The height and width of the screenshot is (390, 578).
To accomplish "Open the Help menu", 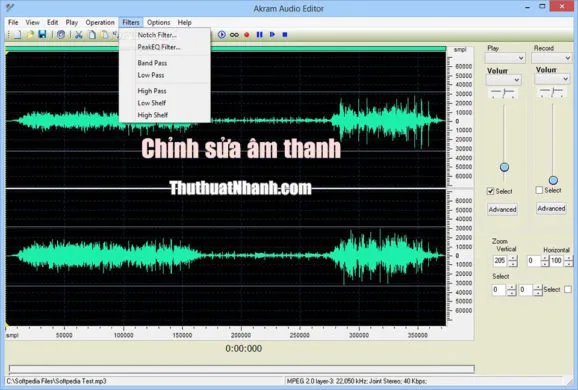I will [x=184, y=22].
